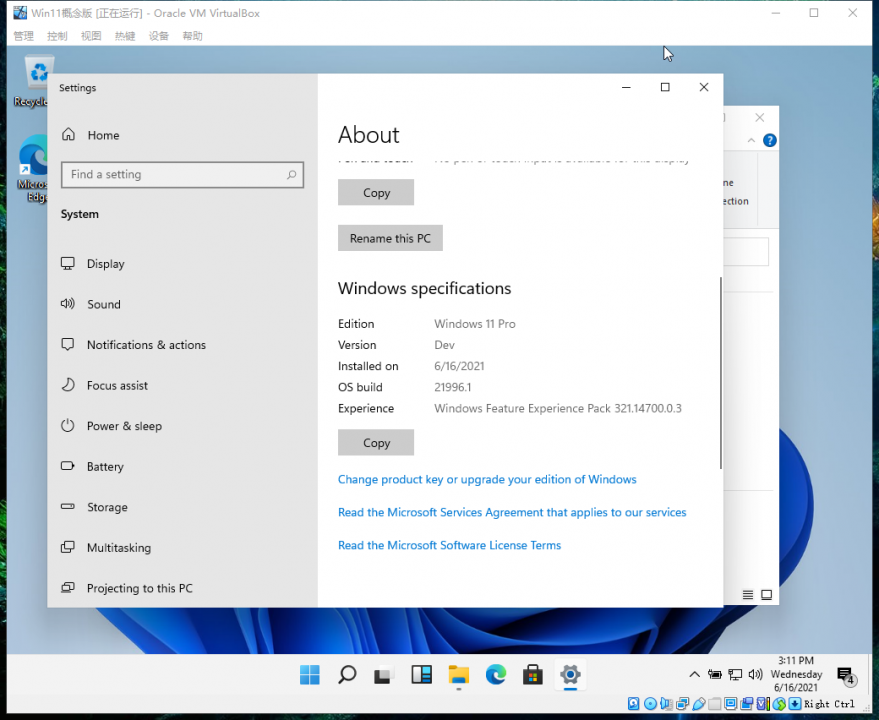This screenshot has height=720, width=879.
Task: Open VirtualBox 热键 menu
Action: point(125,36)
